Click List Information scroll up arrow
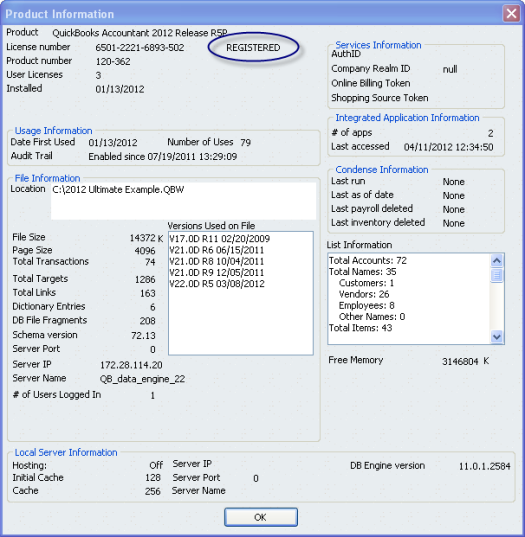This screenshot has width=525, height=537. click(497, 261)
